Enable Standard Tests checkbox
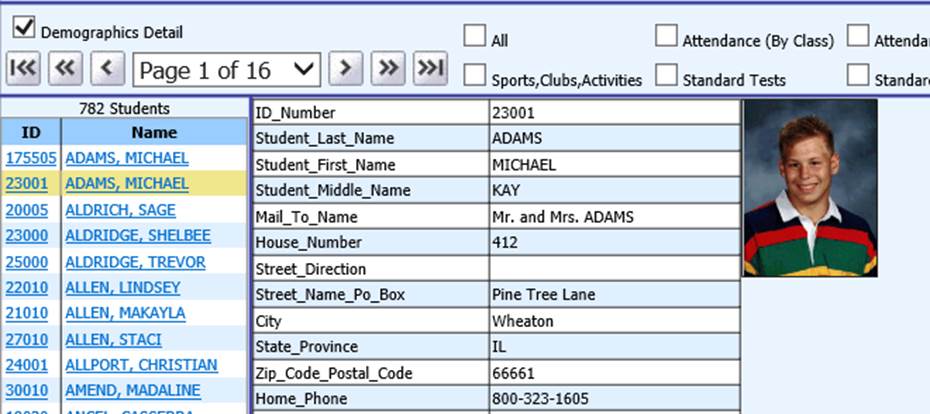The width and height of the screenshot is (930, 414). click(x=666, y=75)
